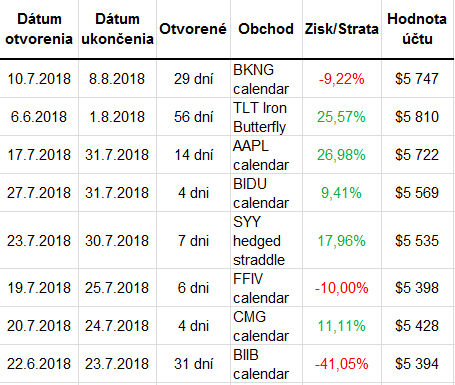Image resolution: width=455 pixels, height=385 pixels.
Task: Select the SYY hedged straddle cell
Action: [x=266, y=241]
